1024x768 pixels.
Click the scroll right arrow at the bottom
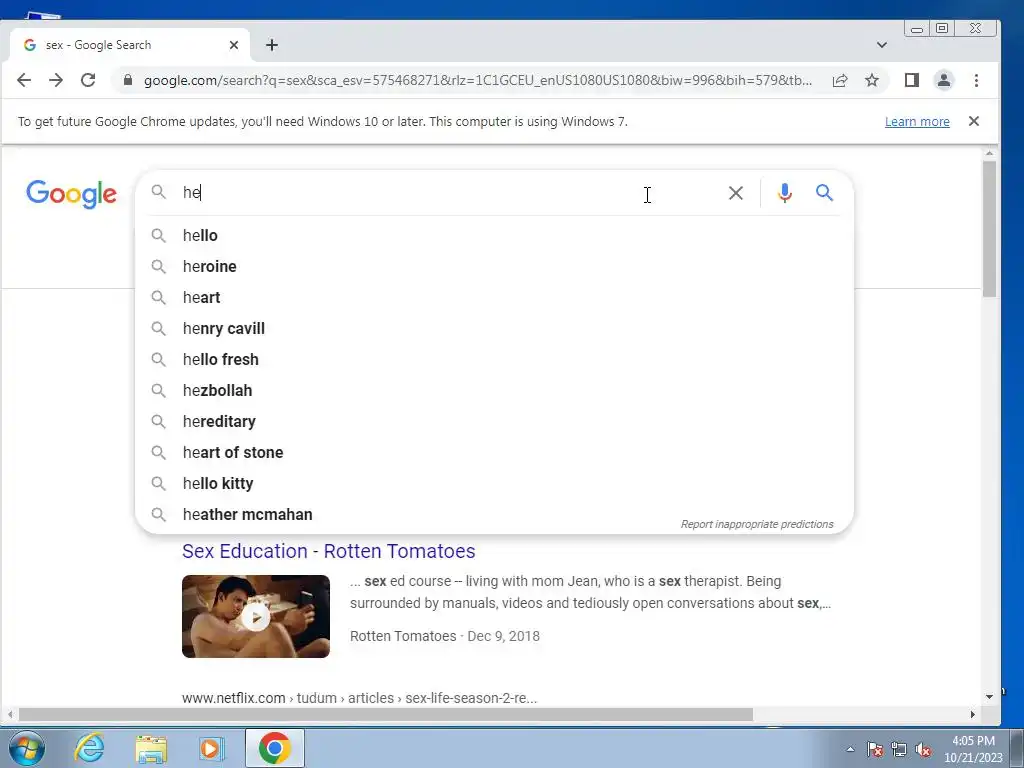tap(972, 714)
